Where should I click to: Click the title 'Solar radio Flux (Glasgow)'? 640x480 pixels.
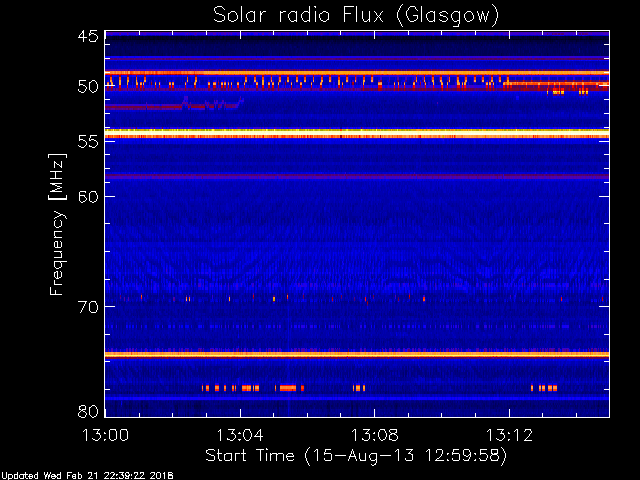click(x=356, y=16)
